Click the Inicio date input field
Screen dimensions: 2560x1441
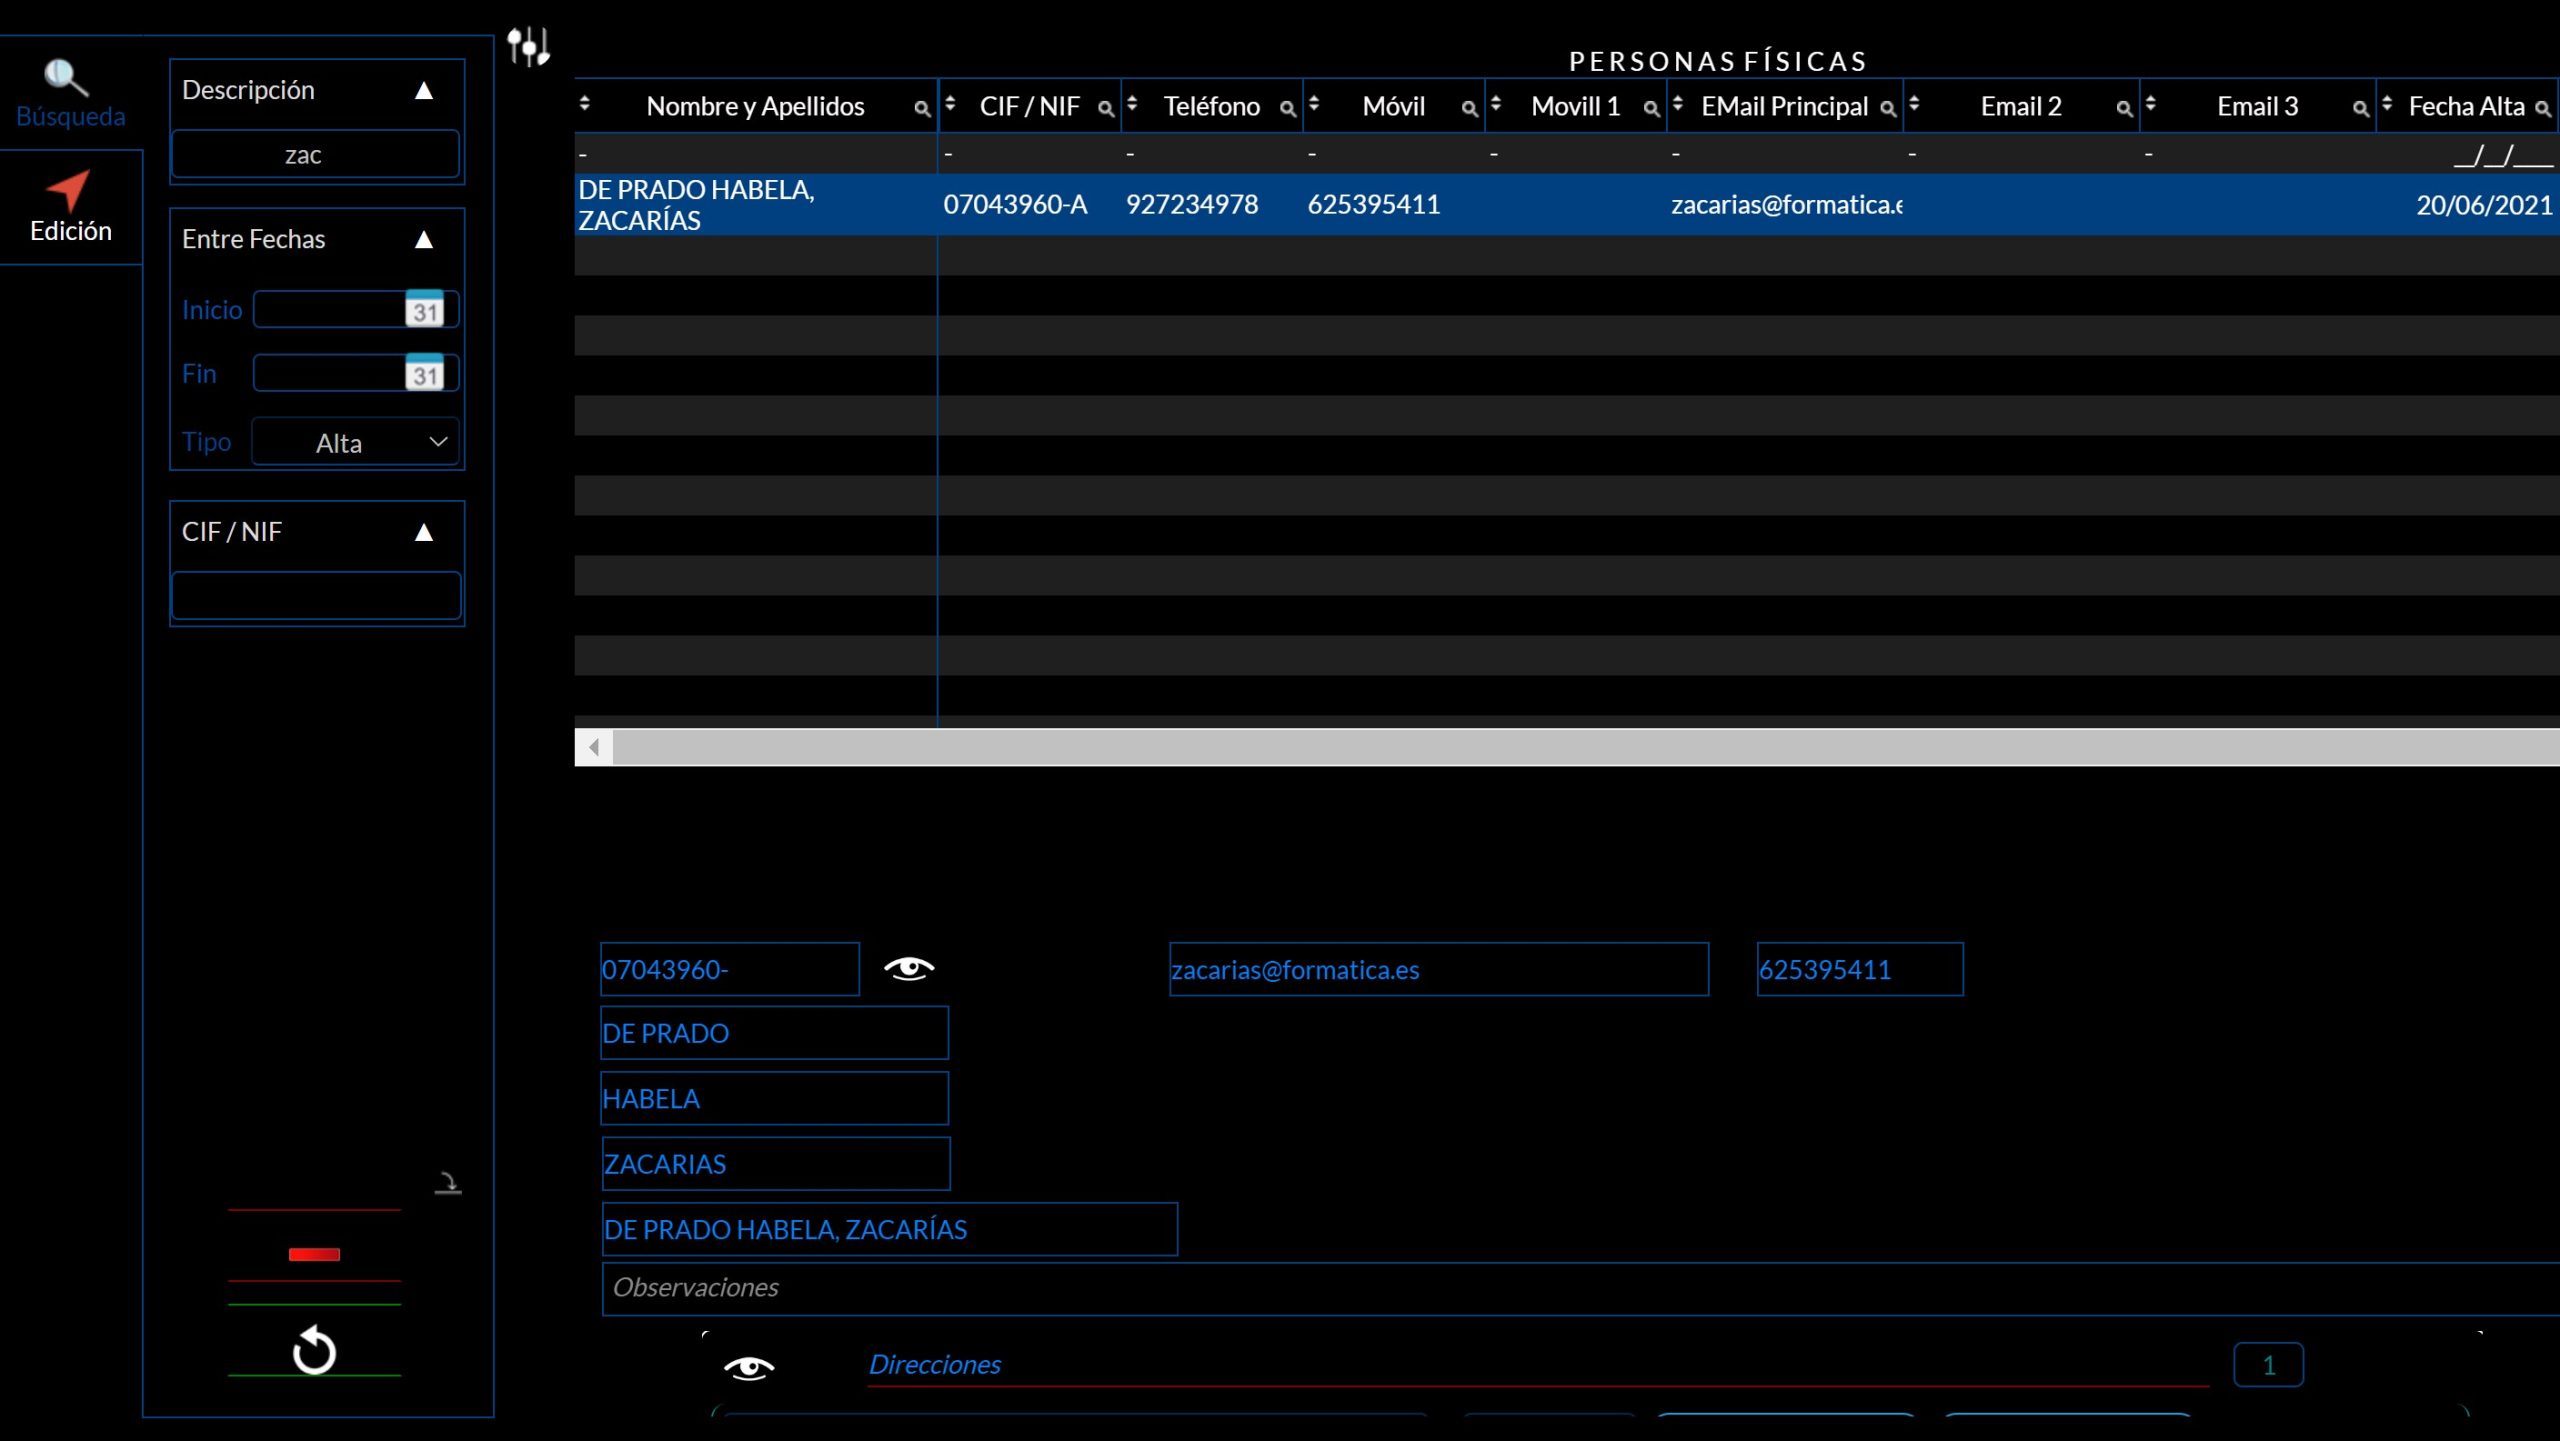pos(329,309)
